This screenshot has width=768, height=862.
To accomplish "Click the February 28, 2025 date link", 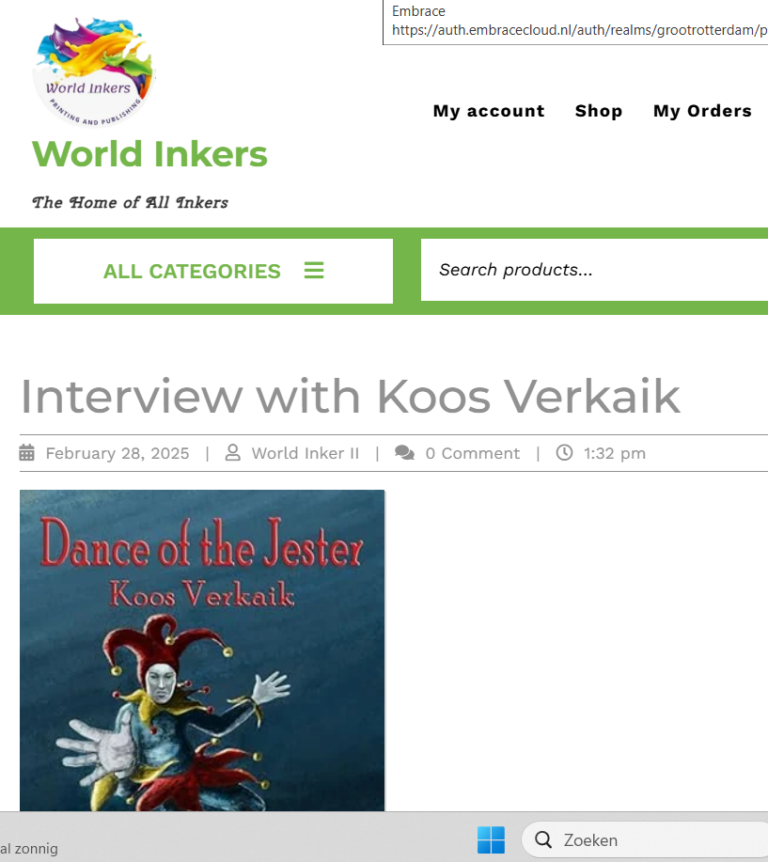I will coord(117,453).
